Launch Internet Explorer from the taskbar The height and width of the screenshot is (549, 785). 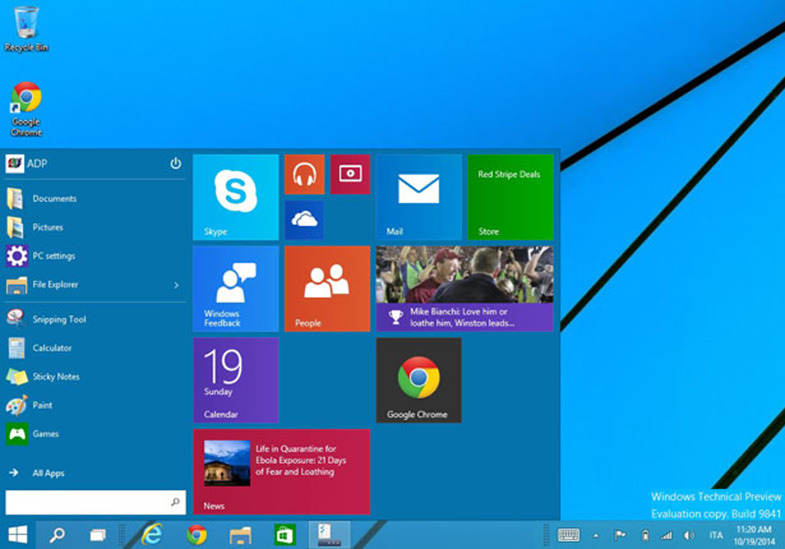[x=152, y=535]
